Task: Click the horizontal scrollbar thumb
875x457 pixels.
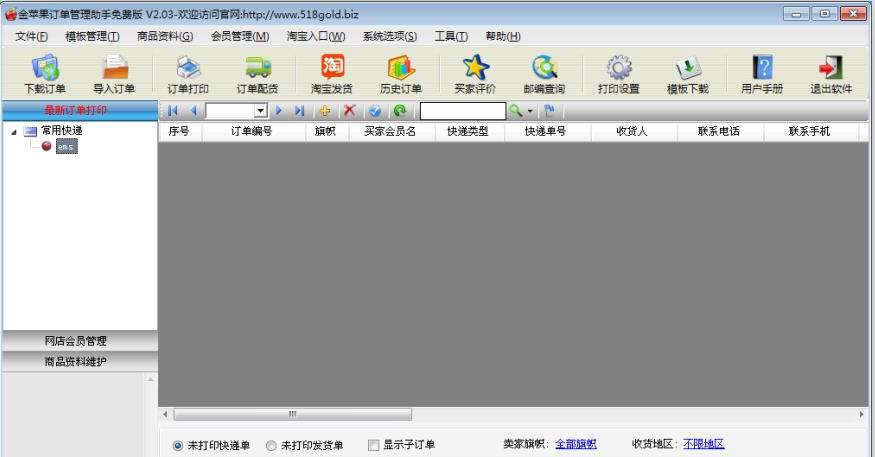Action: coord(292,414)
